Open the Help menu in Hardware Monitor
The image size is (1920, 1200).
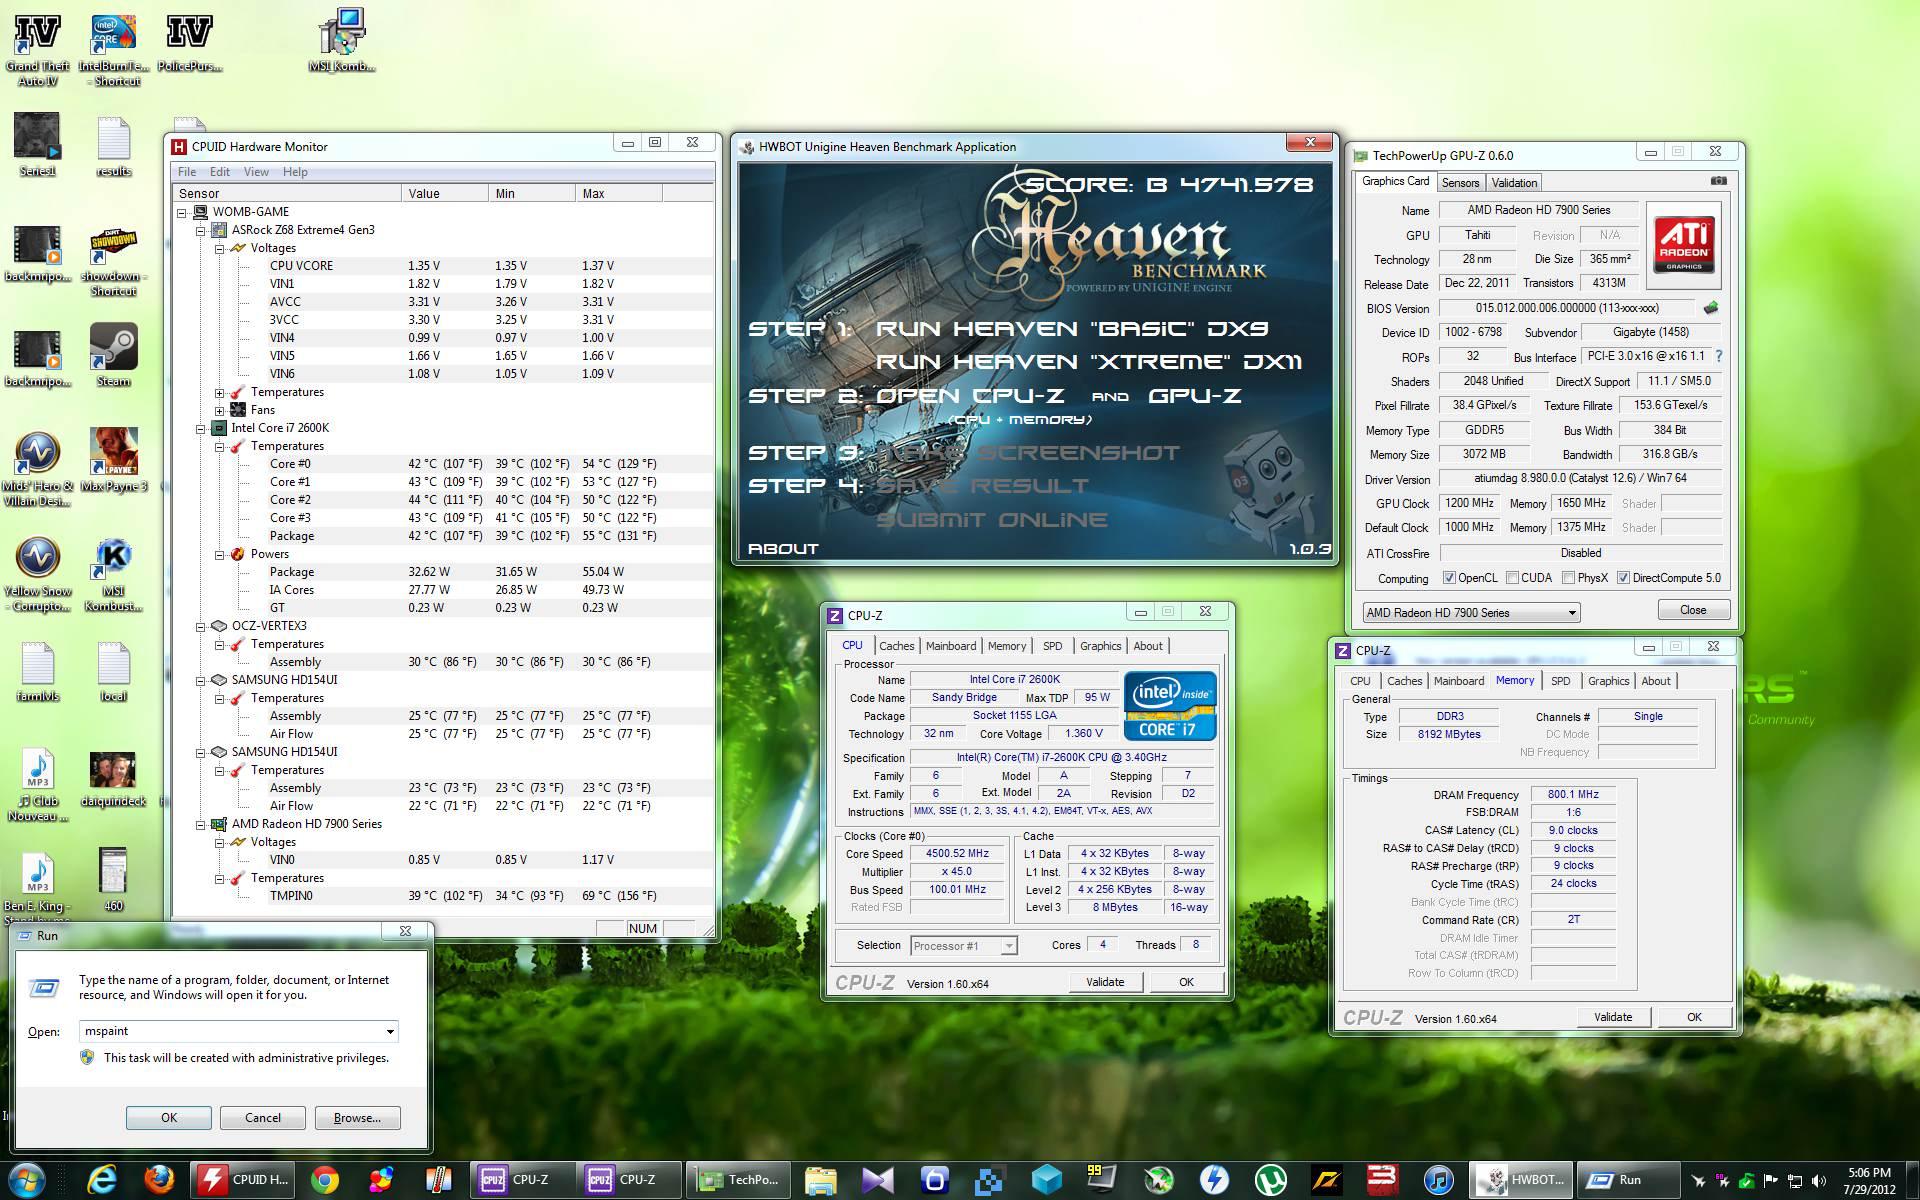click(295, 172)
